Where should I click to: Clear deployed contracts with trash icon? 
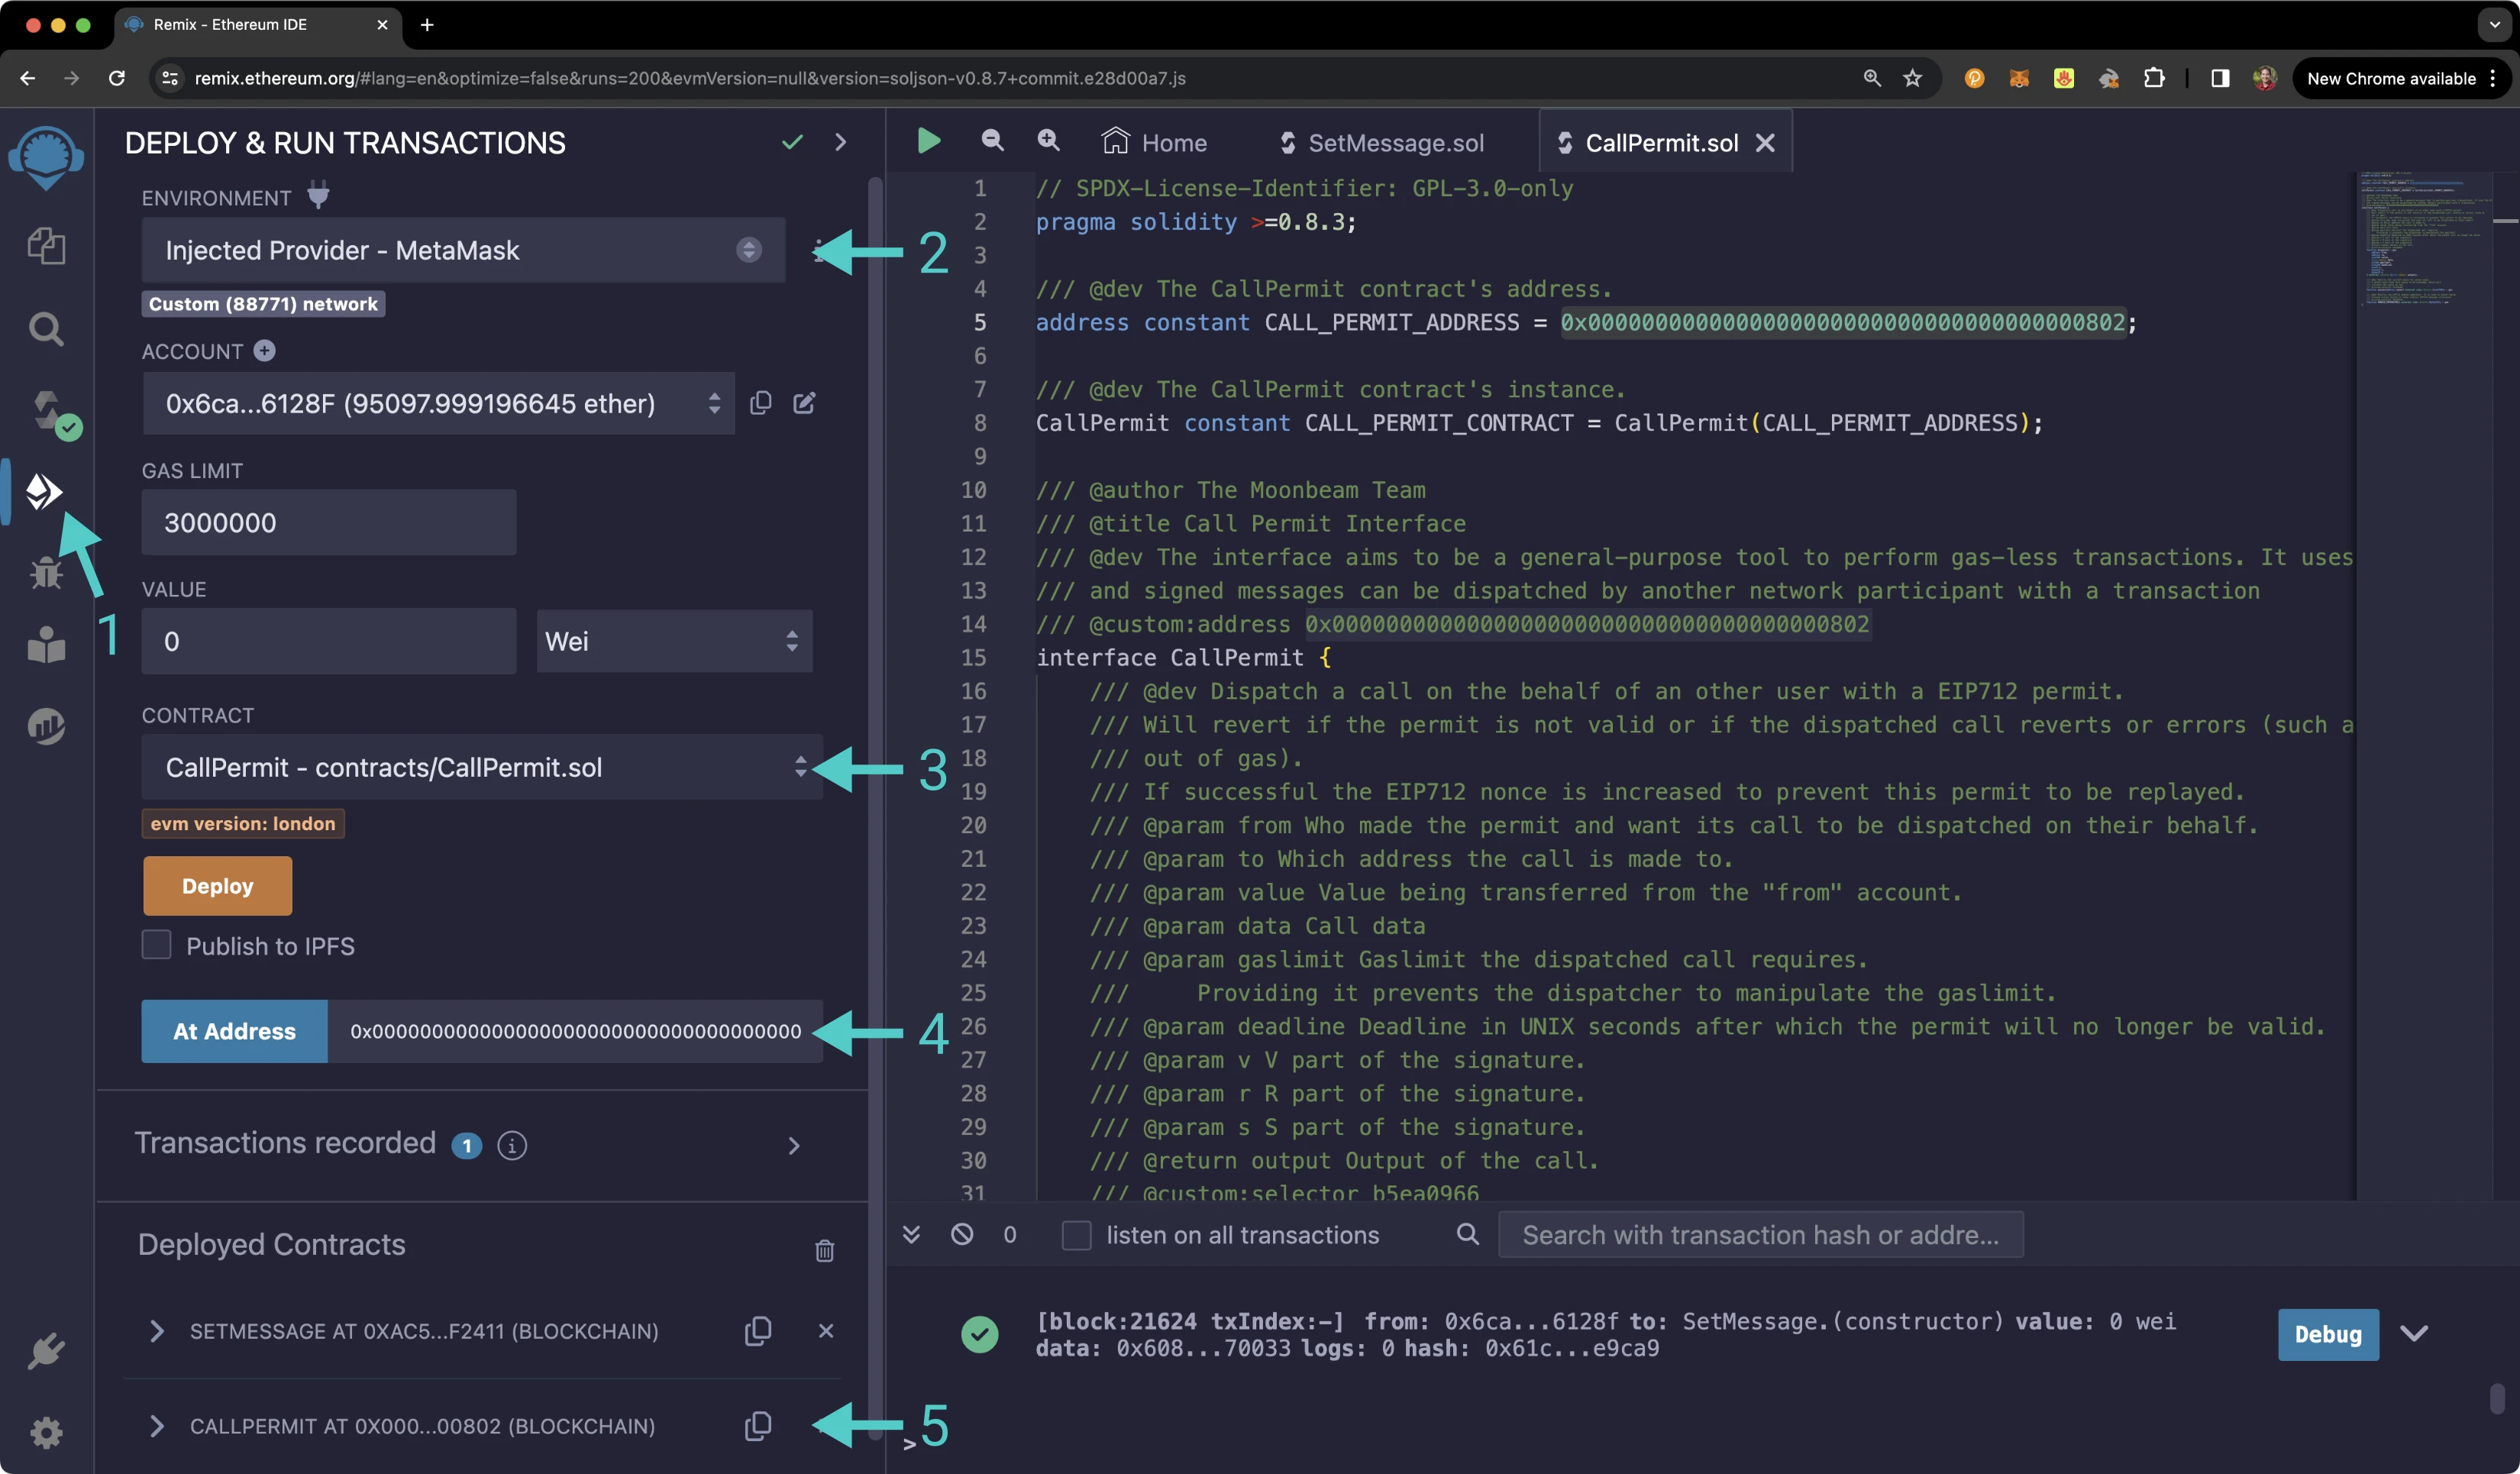tap(824, 1250)
